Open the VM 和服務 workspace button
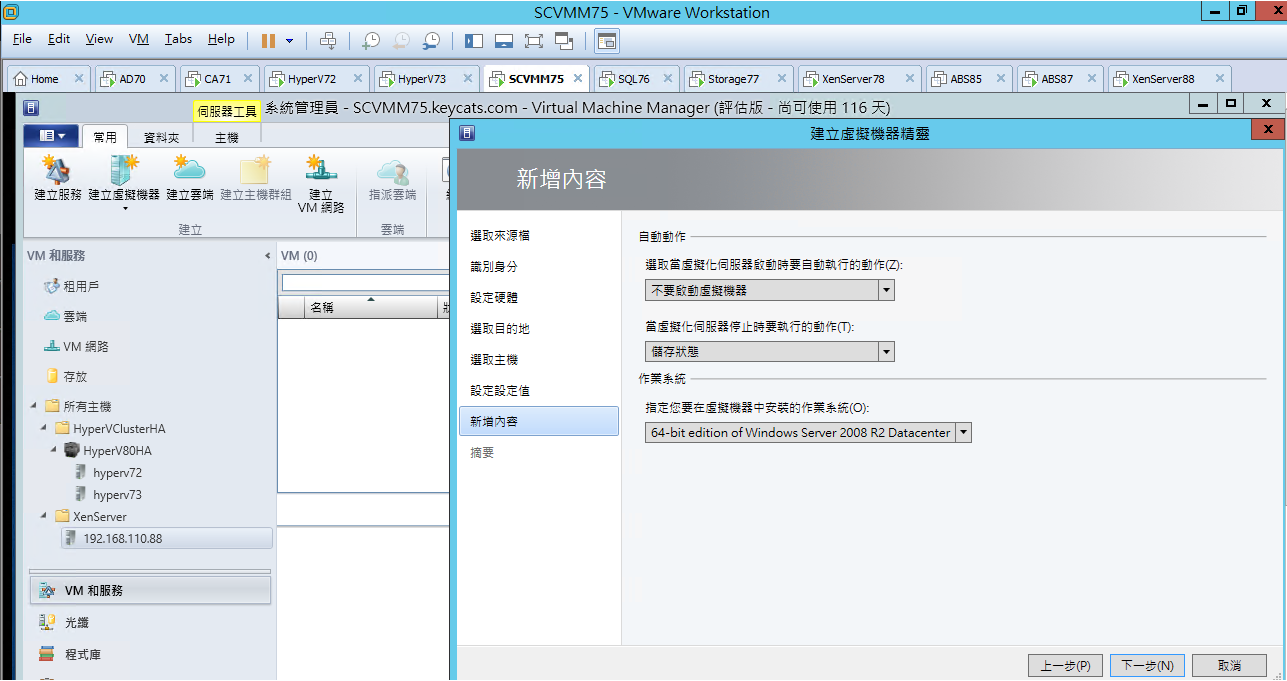Screen dimensions: 1287x681 click(x=150, y=590)
